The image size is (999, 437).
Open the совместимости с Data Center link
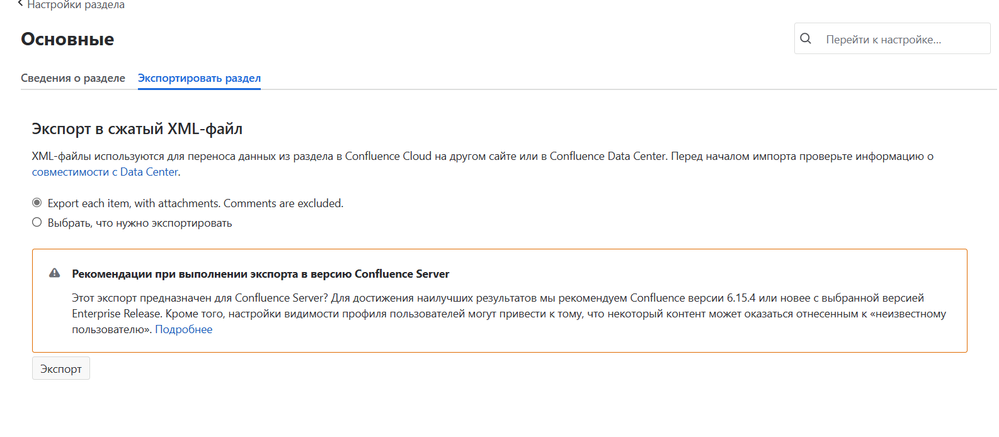(105, 172)
